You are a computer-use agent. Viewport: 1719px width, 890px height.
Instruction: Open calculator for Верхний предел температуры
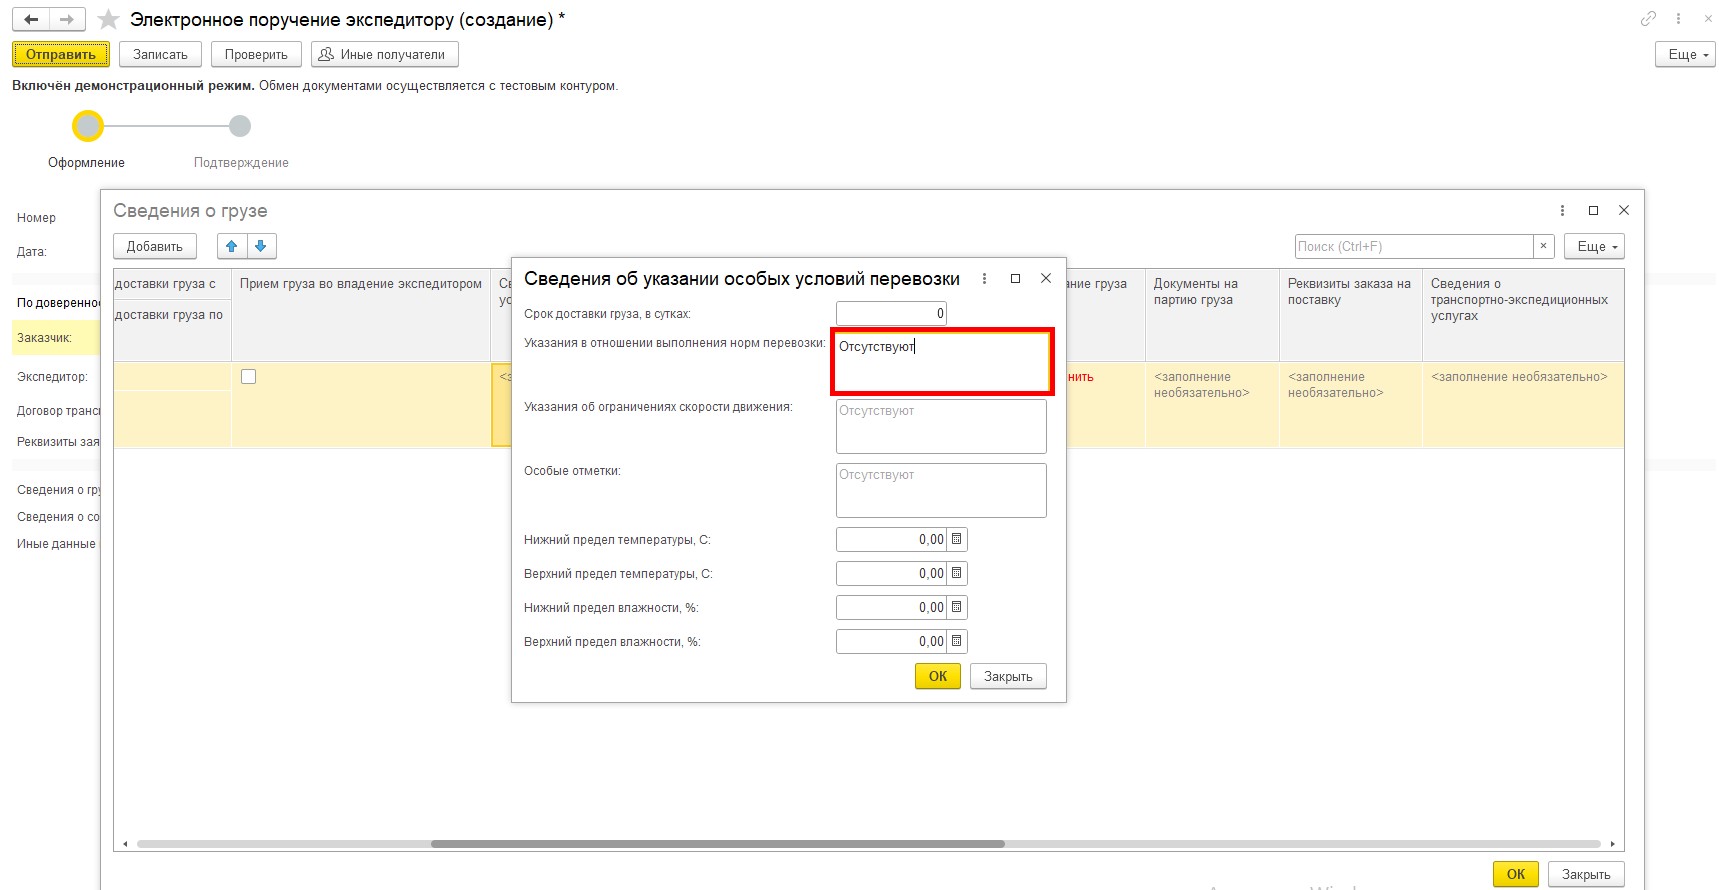tap(957, 573)
